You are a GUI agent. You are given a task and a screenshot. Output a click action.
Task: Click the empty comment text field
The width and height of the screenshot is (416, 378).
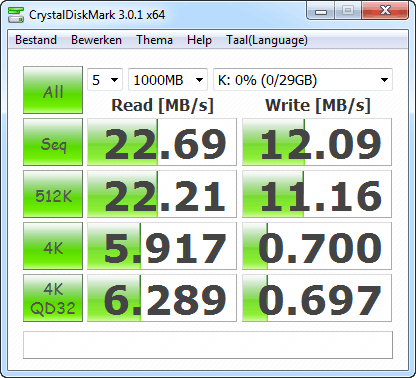coord(208,345)
